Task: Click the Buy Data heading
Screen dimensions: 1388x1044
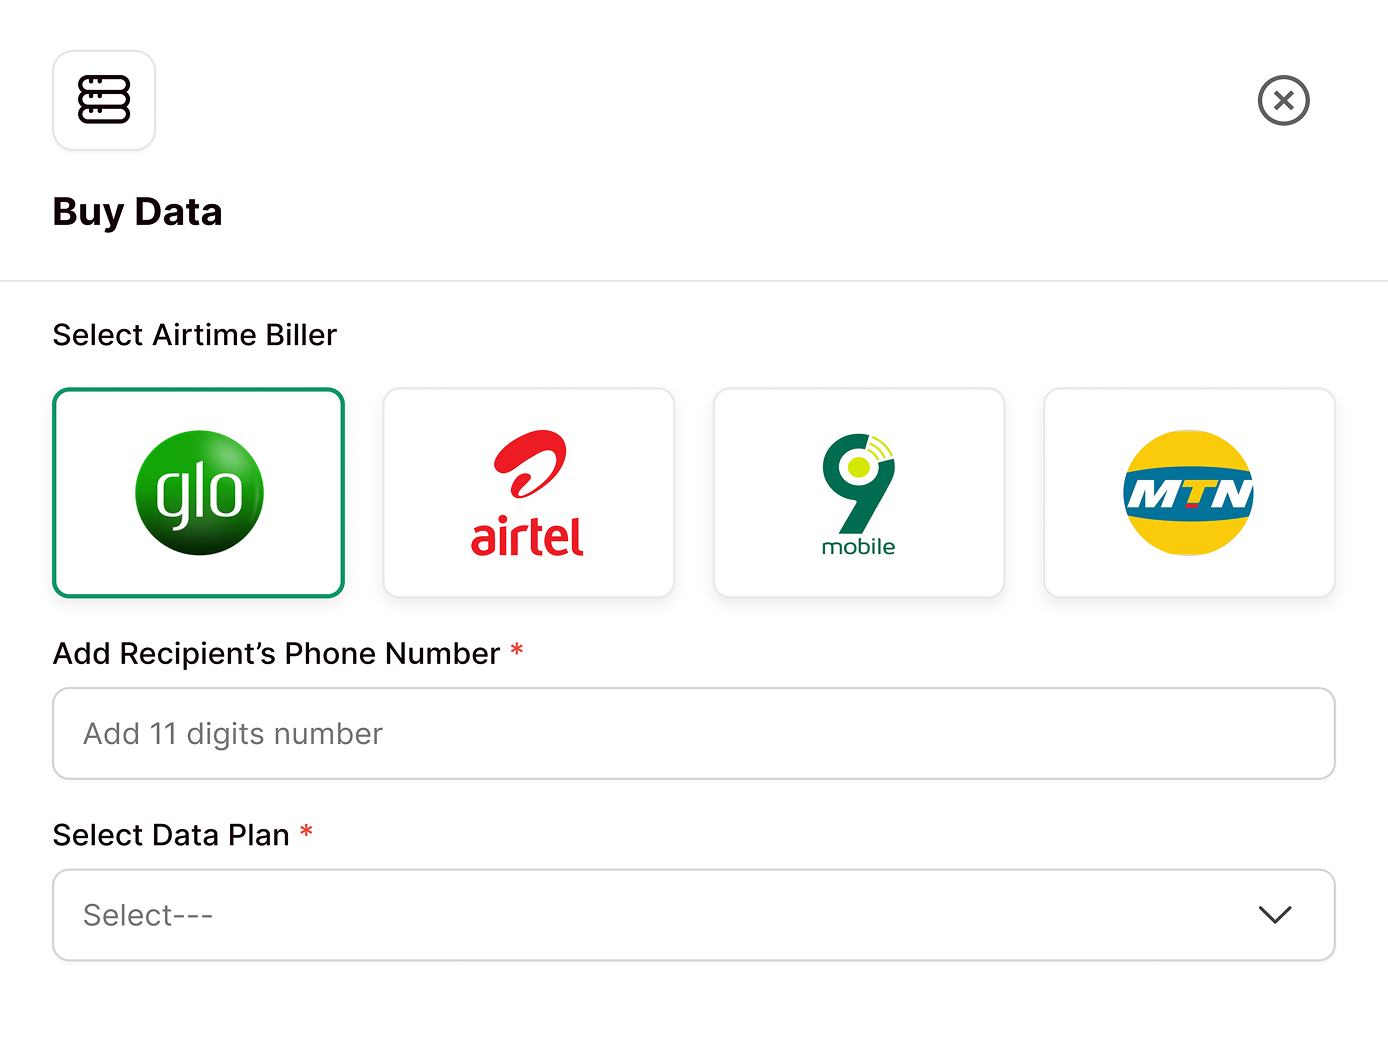Action: (x=137, y=211)
